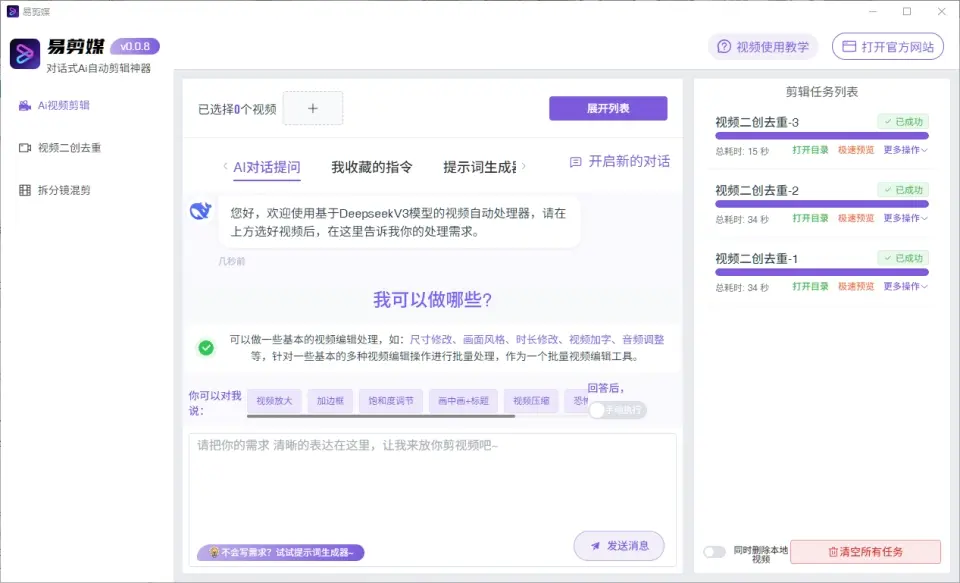The width and height of the screenshot is (960, 583).
Task: Click the 易剪媒 app logo icon
Action: coord(25,53)
